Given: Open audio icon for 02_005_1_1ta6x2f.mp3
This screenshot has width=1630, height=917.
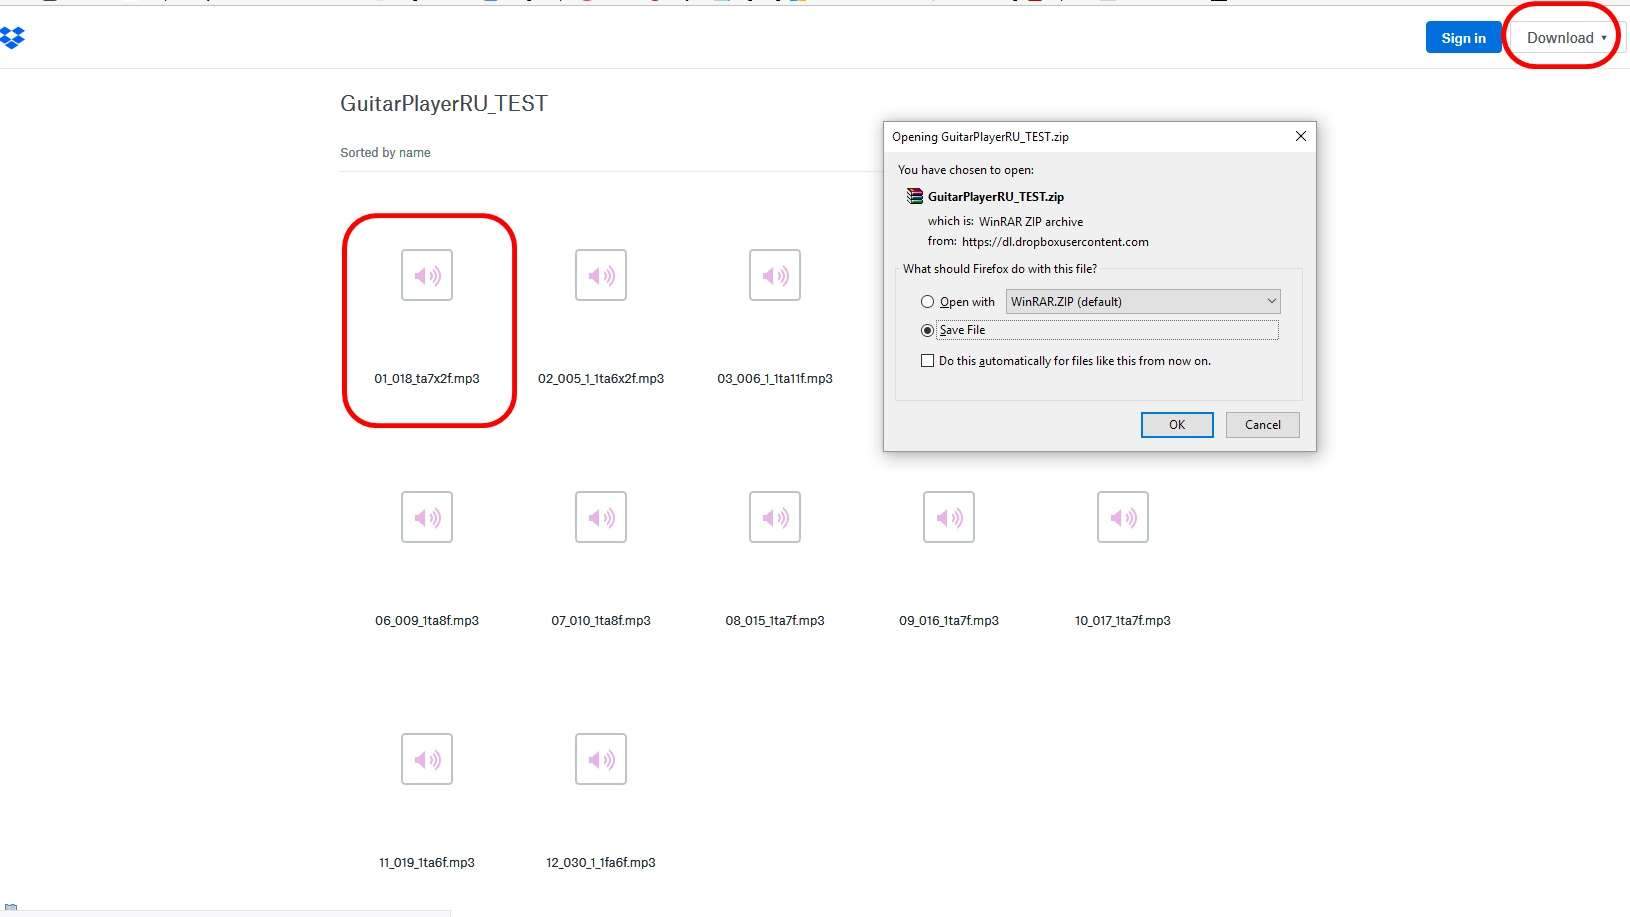Looking at the screenshot, I should tap(601, 275).
